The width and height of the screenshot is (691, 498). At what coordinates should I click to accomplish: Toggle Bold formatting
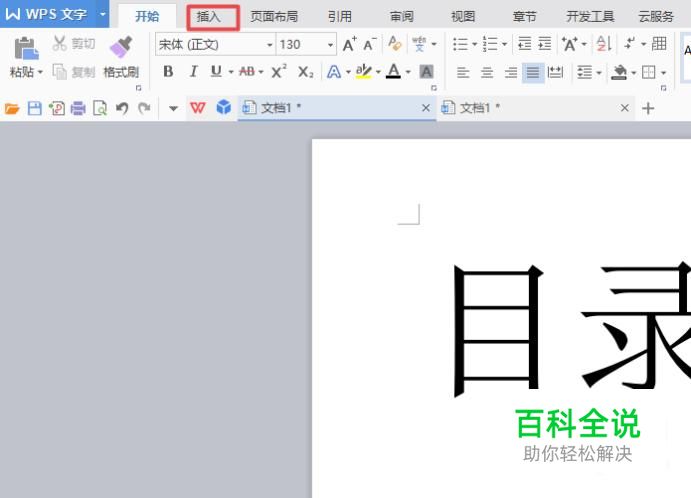pyautogui.click(x=168, y=71)
